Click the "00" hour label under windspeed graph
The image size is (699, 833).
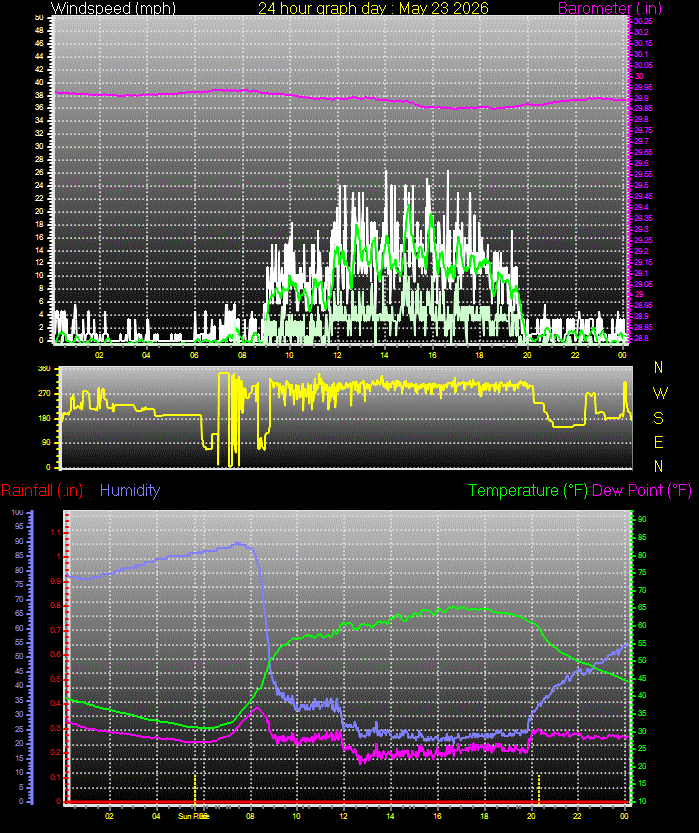(x=623, y=355)
